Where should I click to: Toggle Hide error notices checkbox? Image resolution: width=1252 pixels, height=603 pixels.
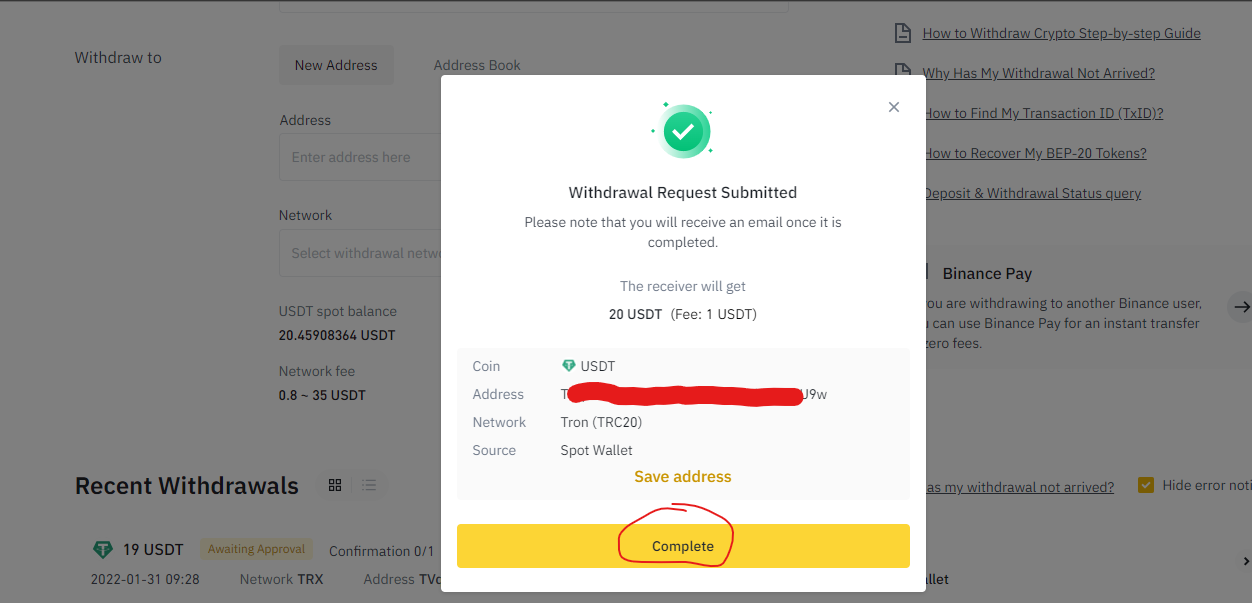point(1146,485)
